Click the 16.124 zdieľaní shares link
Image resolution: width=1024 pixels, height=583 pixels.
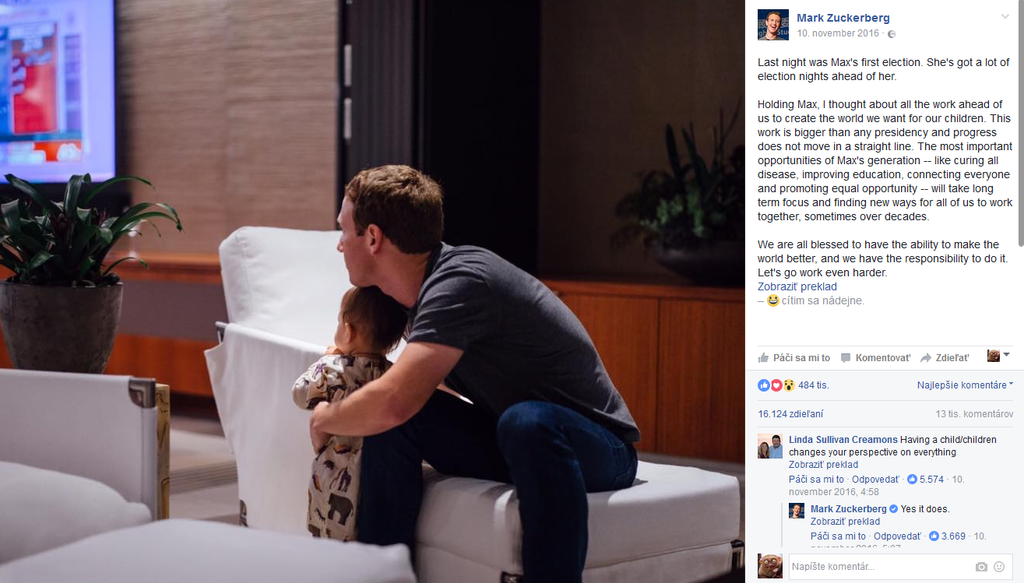[x=790, y=414]
